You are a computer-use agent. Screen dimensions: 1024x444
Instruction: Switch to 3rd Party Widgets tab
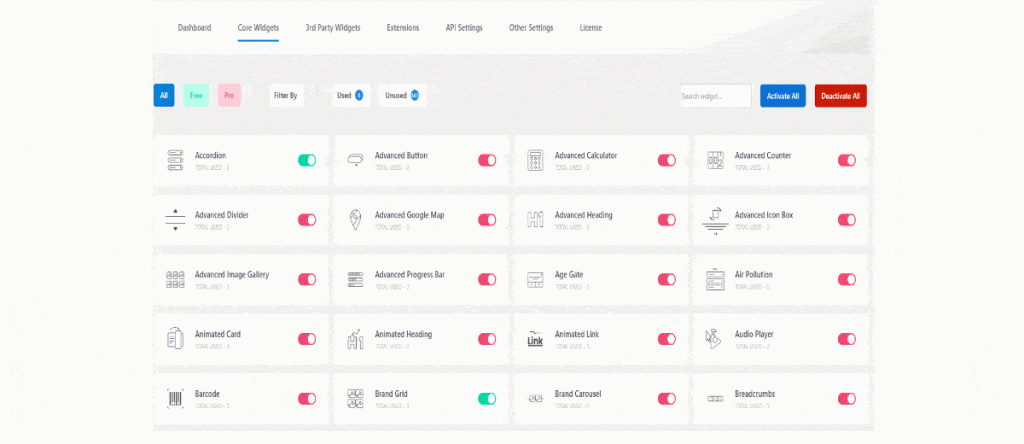(333, 28)
